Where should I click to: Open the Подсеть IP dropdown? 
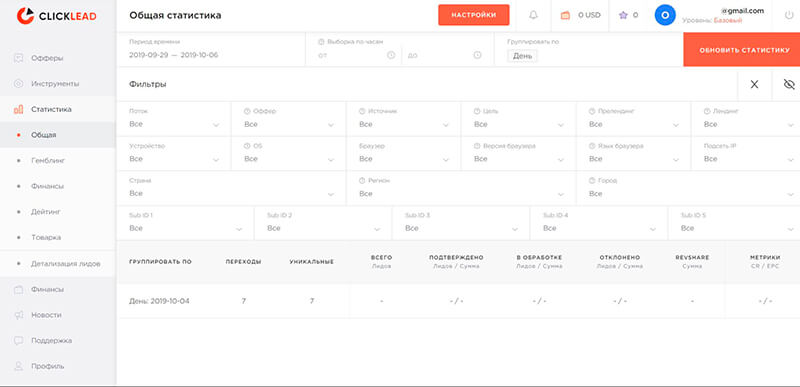(x=746, y=153)
